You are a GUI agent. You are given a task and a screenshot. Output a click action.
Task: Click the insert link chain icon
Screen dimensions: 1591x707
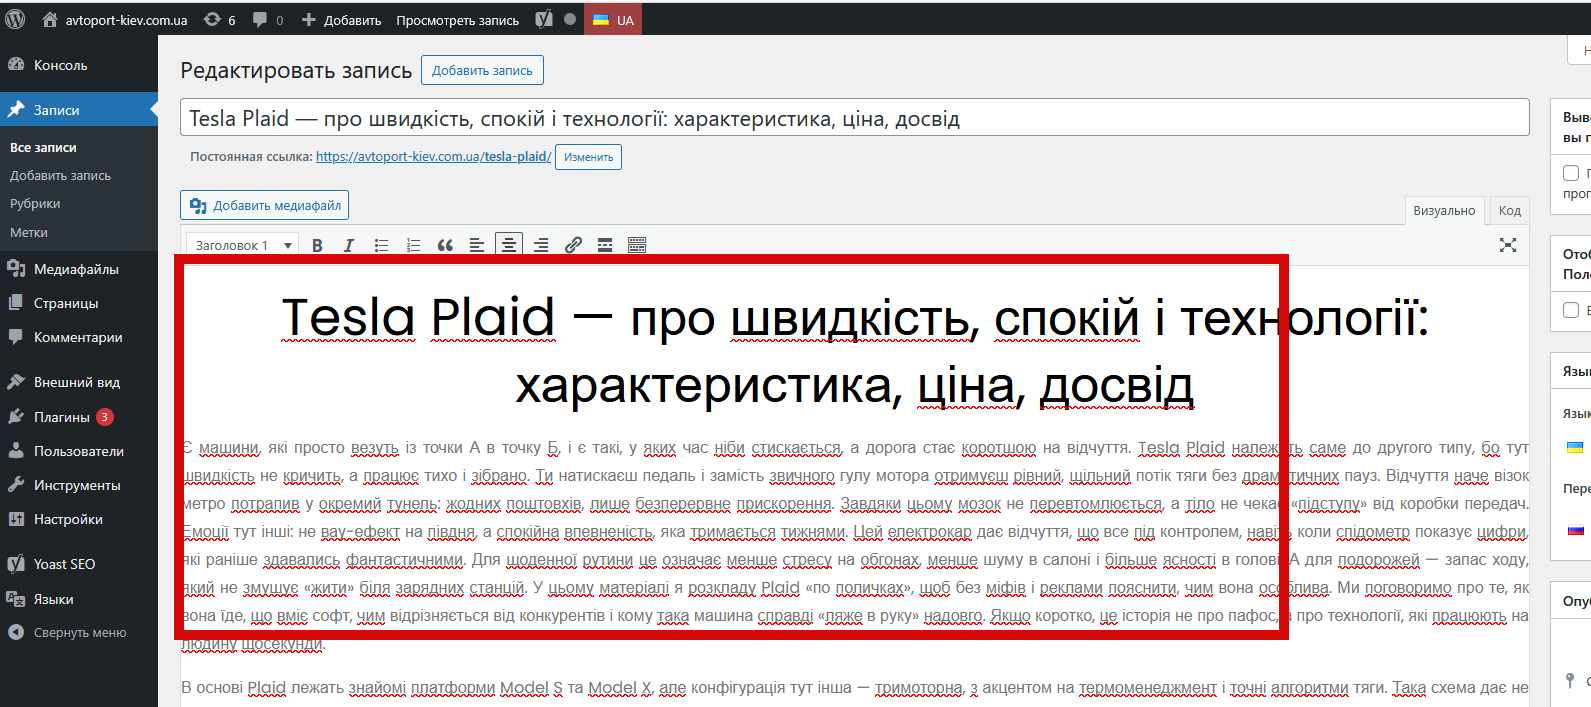coord(573,245)
